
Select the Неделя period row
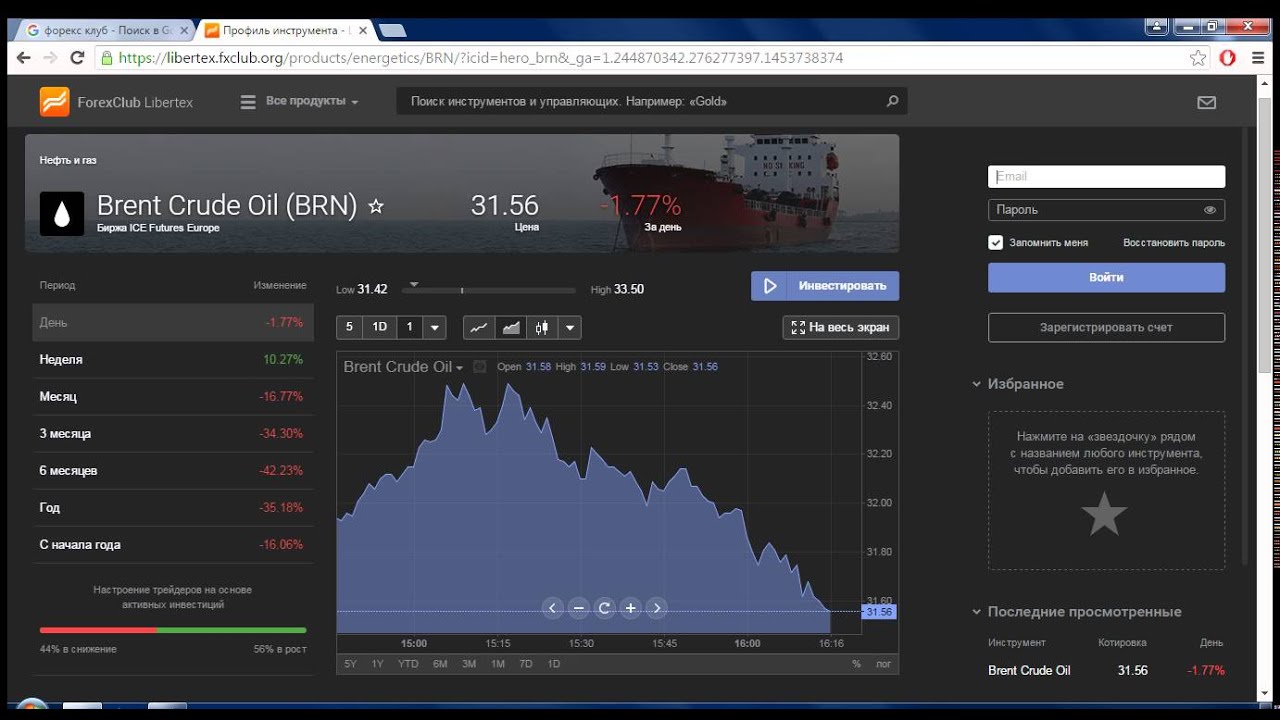coord(172,359)
